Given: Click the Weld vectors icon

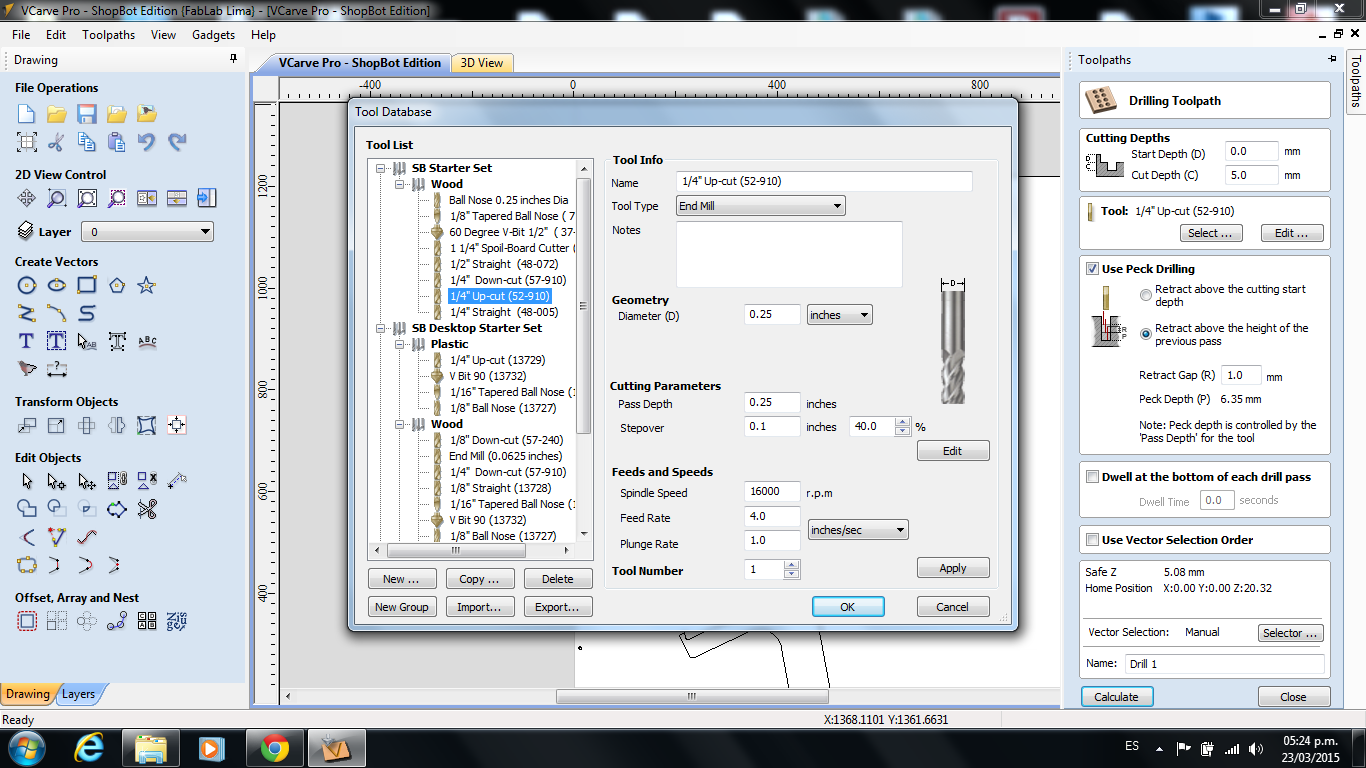Looking at the screenshot, I should (x=27, y=509).
